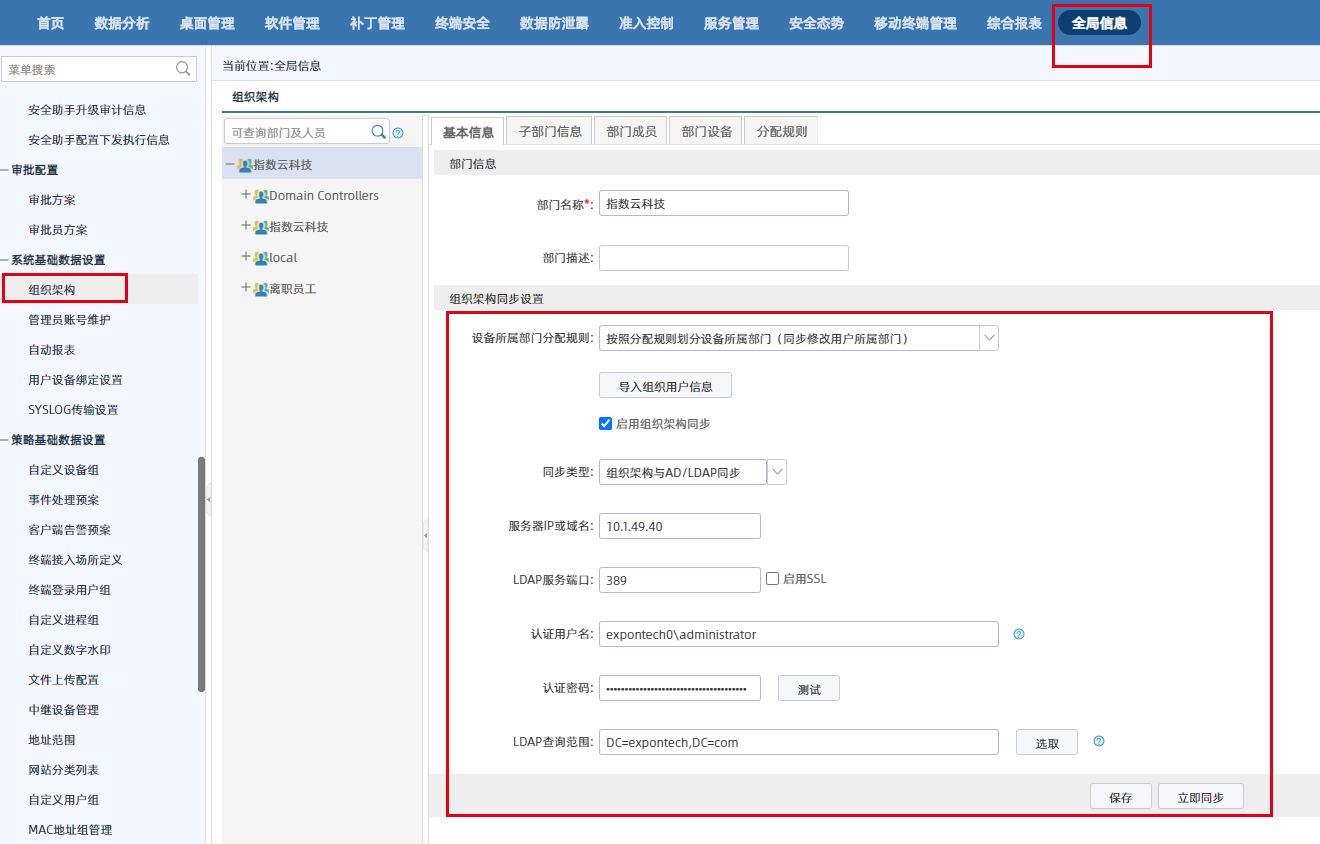Open 中继设备管理 in sidebar

64,710
